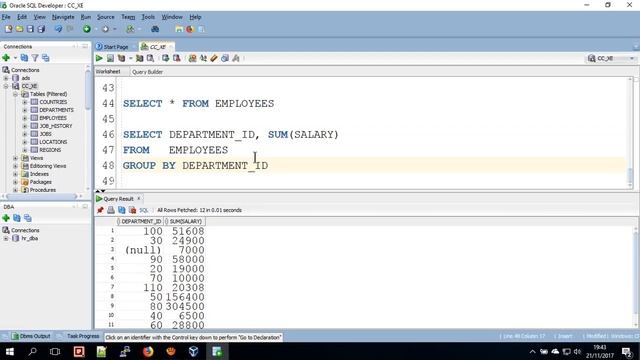The image size is (640, 360).
Task: Open the Windows Start menu
Action: (10, 351)
